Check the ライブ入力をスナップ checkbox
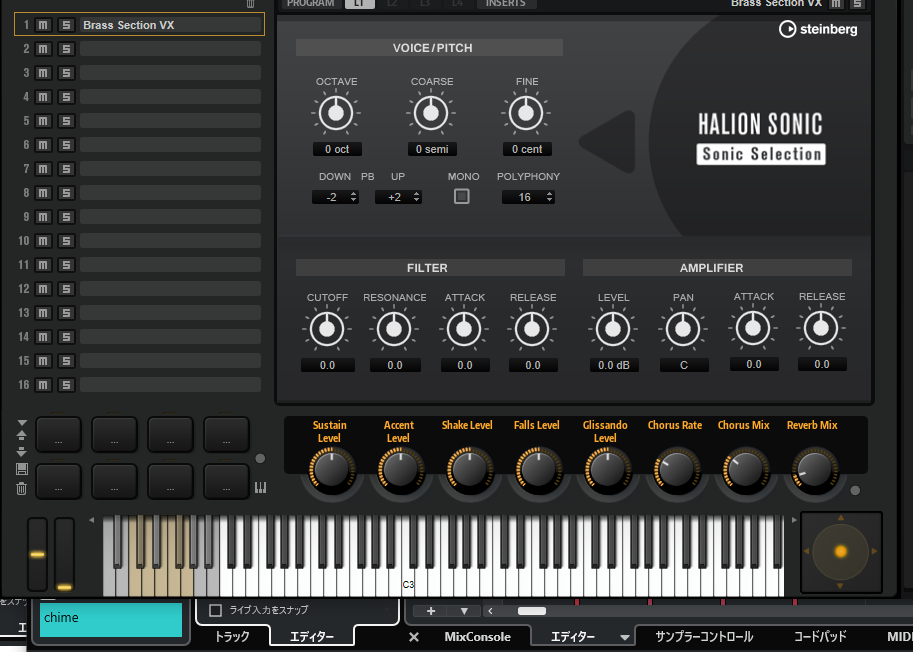The image size is (913, 652). click(215, 610)
